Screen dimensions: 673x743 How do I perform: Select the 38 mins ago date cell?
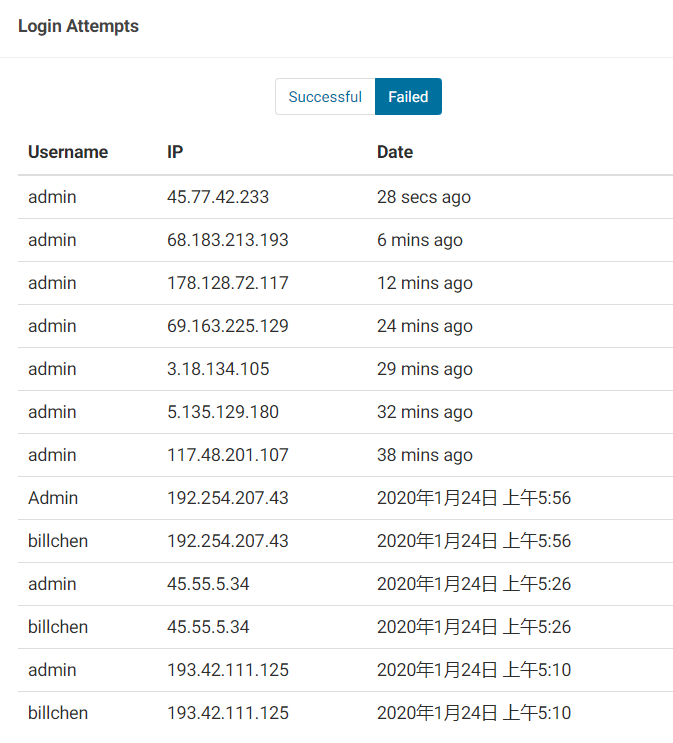tap(425, 455)
